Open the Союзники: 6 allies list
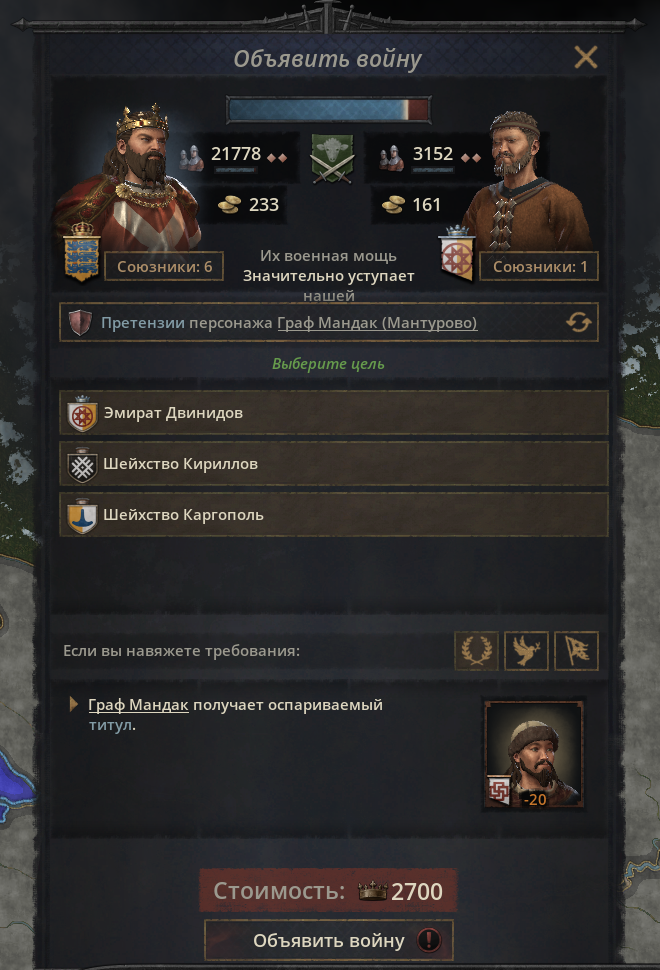This screenshot has width=660, height=970. pos(164,267)
